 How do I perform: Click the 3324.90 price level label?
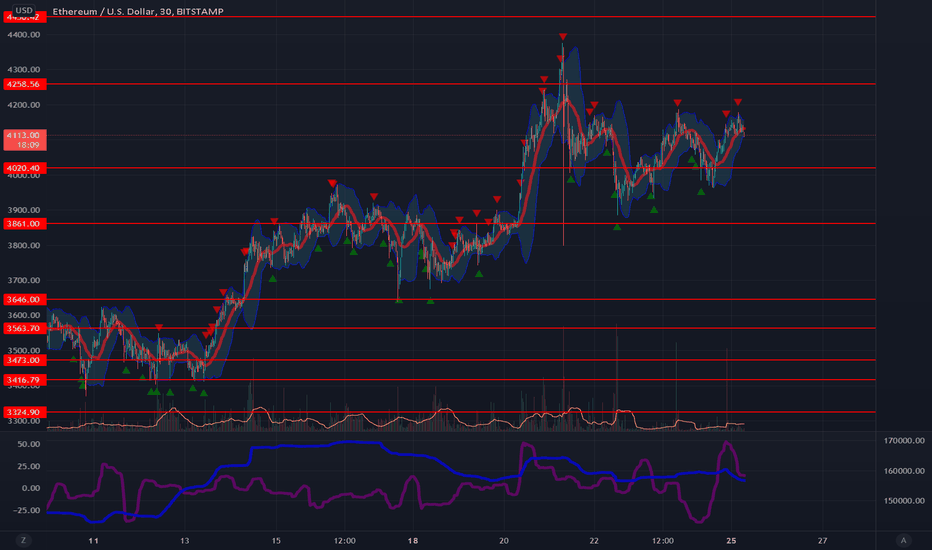pyautogui.click(x=24, y=412)
